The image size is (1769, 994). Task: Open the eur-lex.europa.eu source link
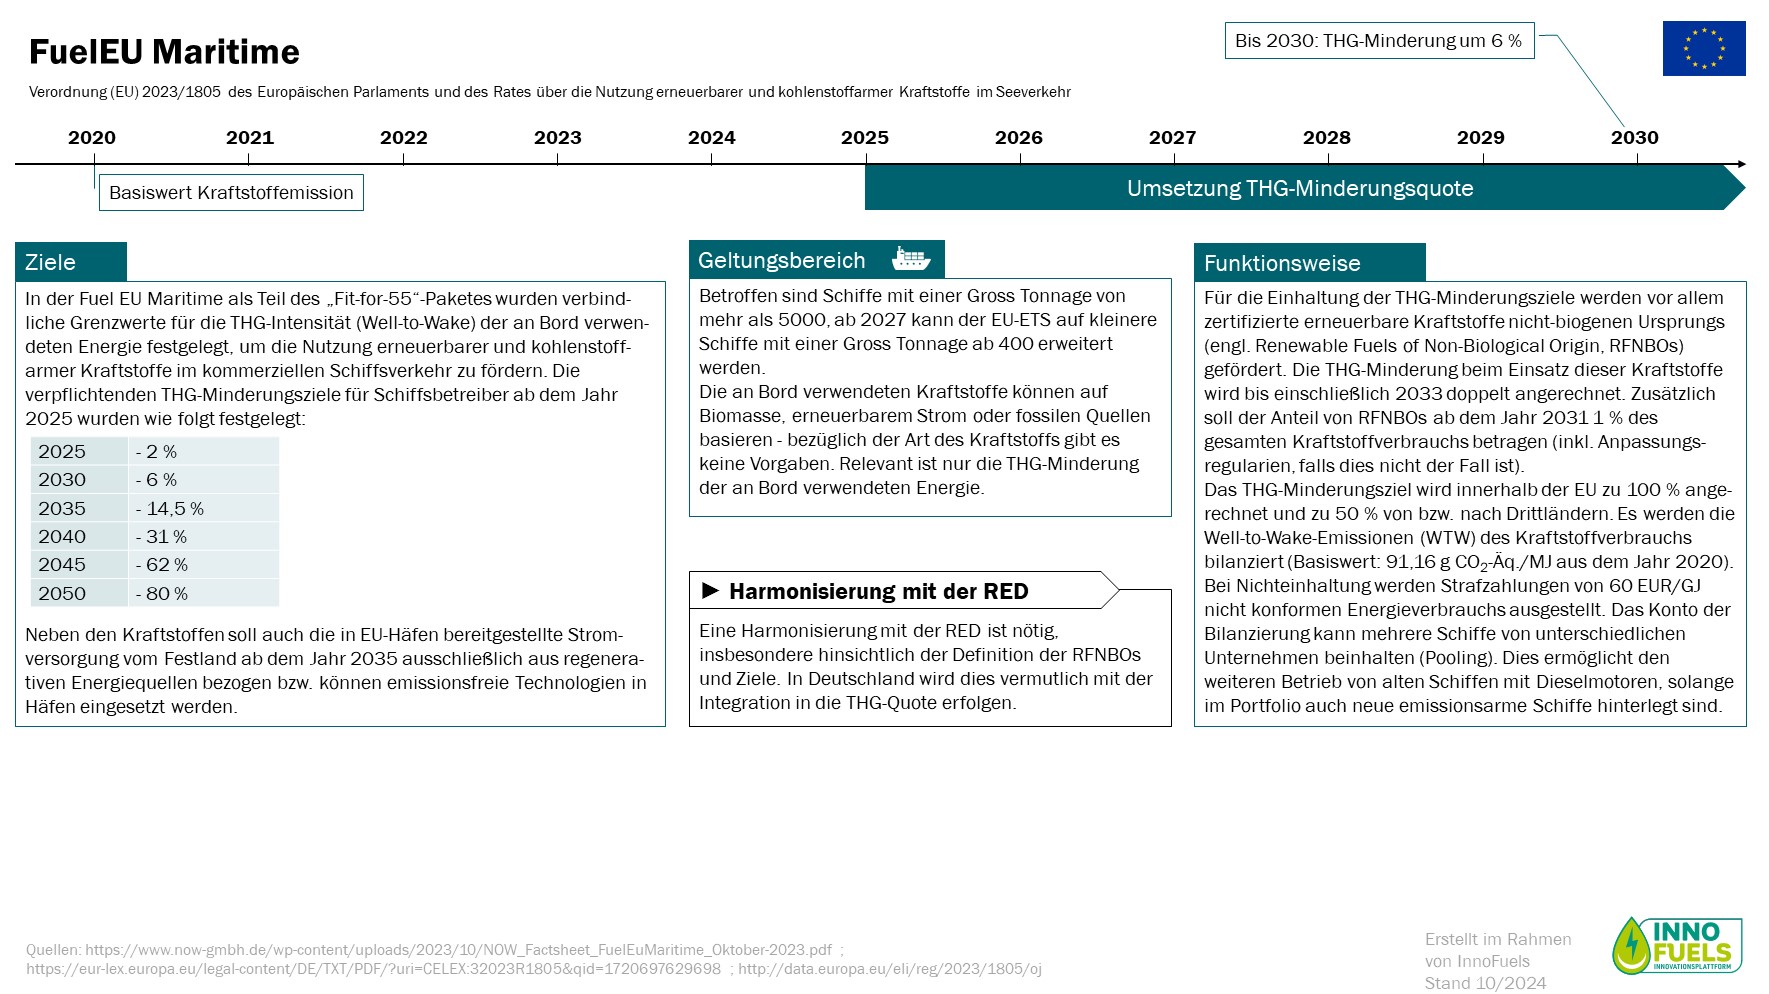373,969
